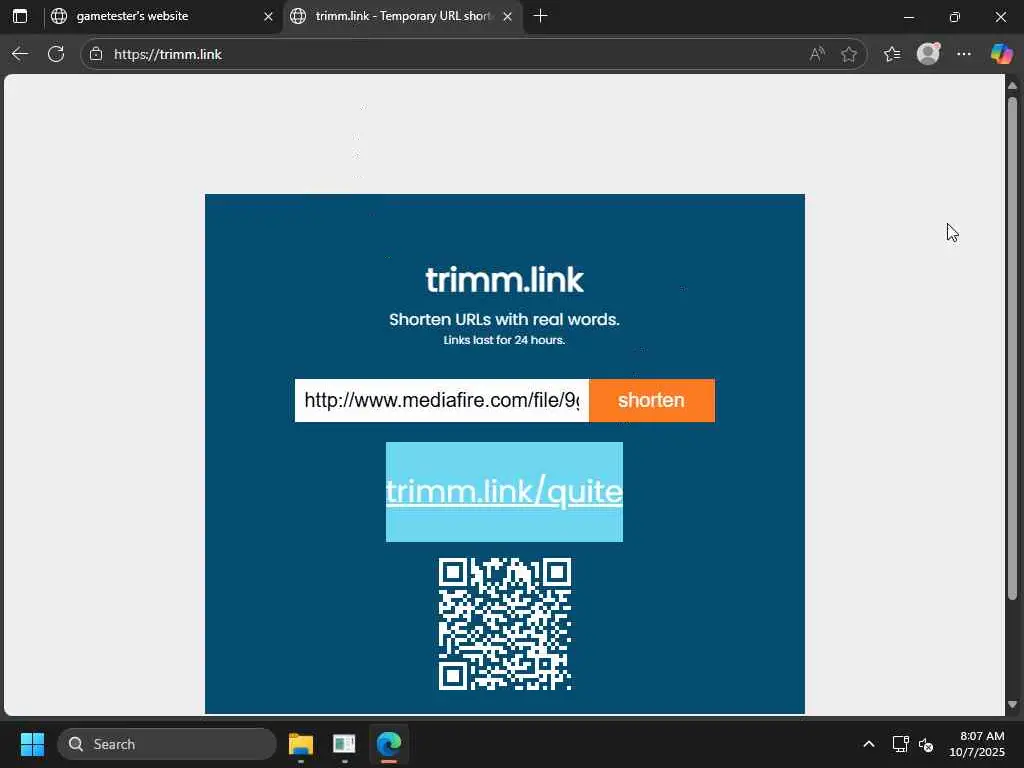Minimize the browser window
This screenshot has width=1024, height=768.
[x=908, y=16]
